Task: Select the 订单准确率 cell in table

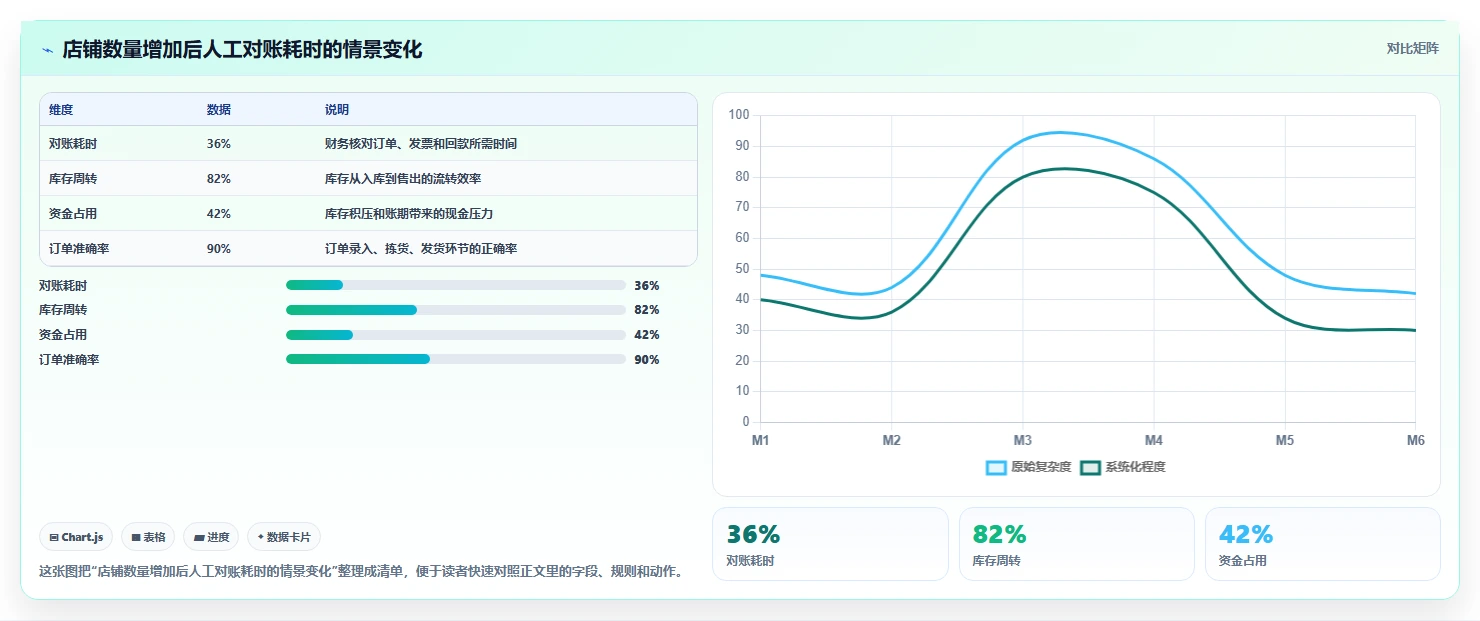Action: (x=79, y=249)
